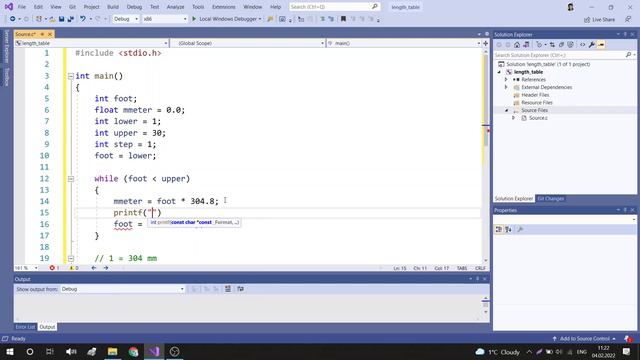Switch to the Error List tab
This screenshot has height=360, width=640.
25,327
